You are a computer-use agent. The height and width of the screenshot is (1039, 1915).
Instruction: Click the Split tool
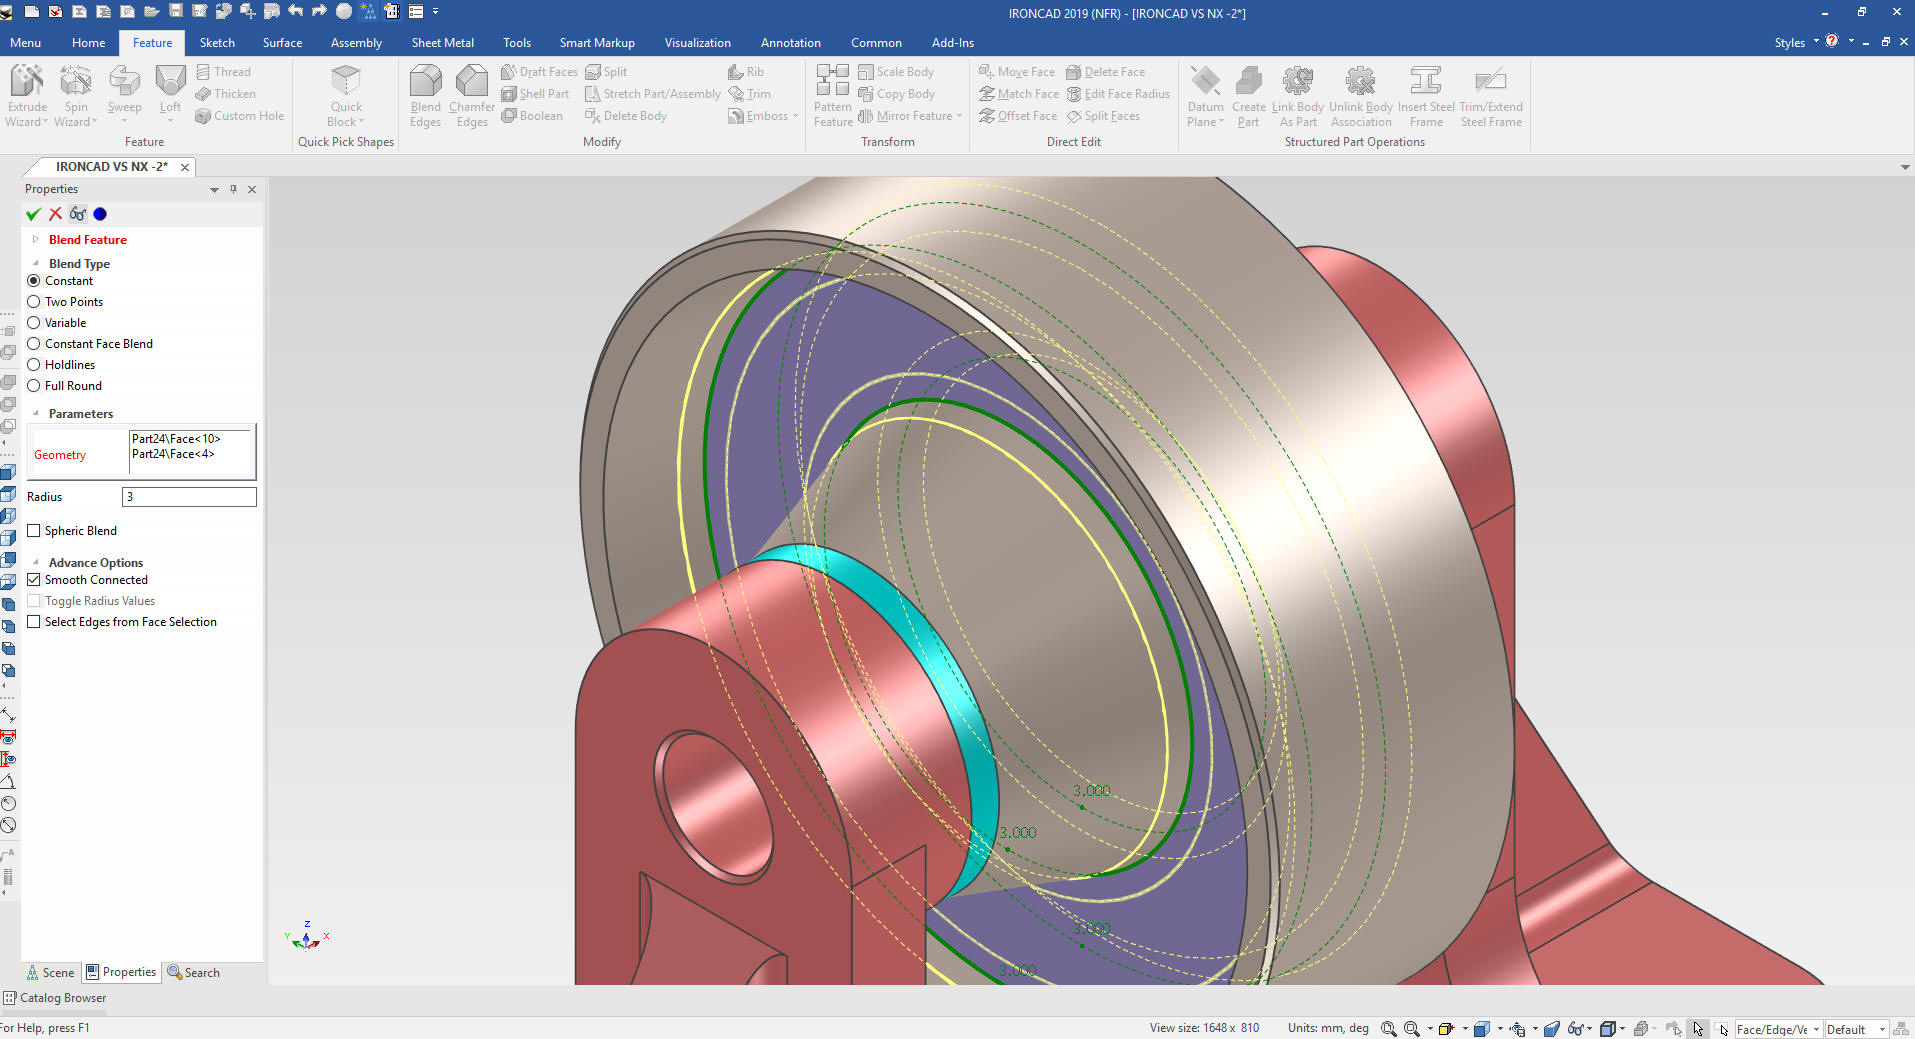(x=606, y=72)
